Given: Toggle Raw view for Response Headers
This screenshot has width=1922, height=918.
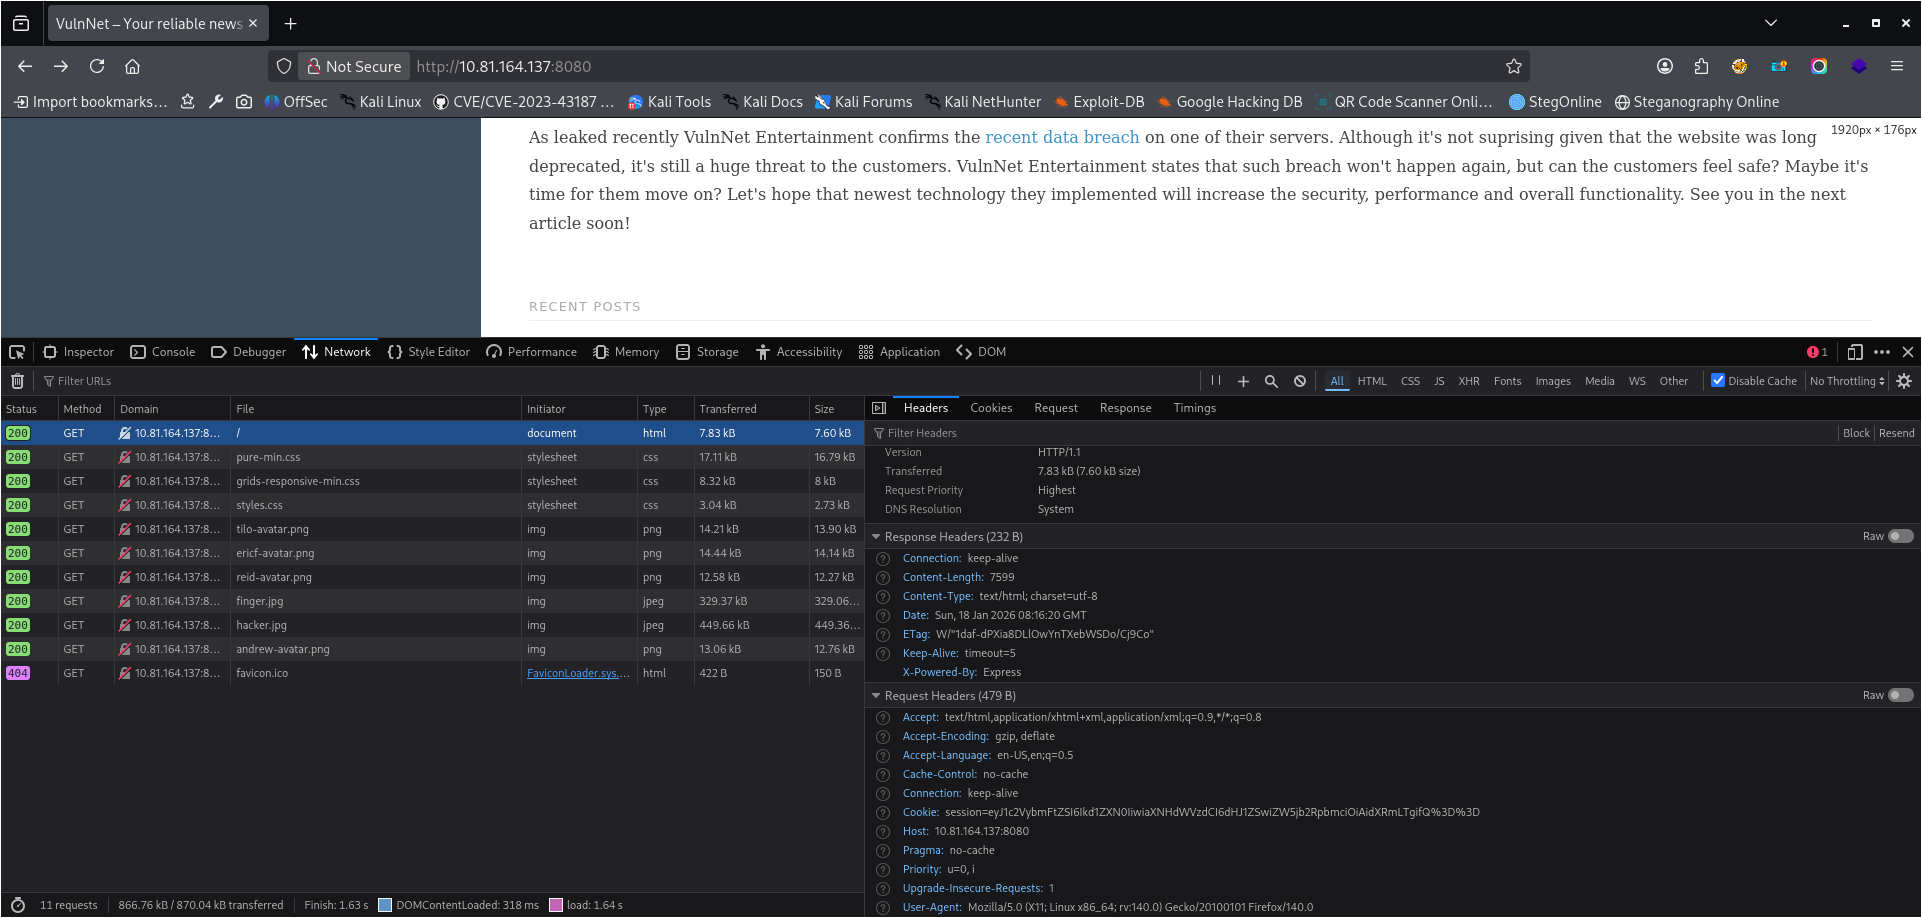Looking at the screenshot, I should click(1900, 537).
